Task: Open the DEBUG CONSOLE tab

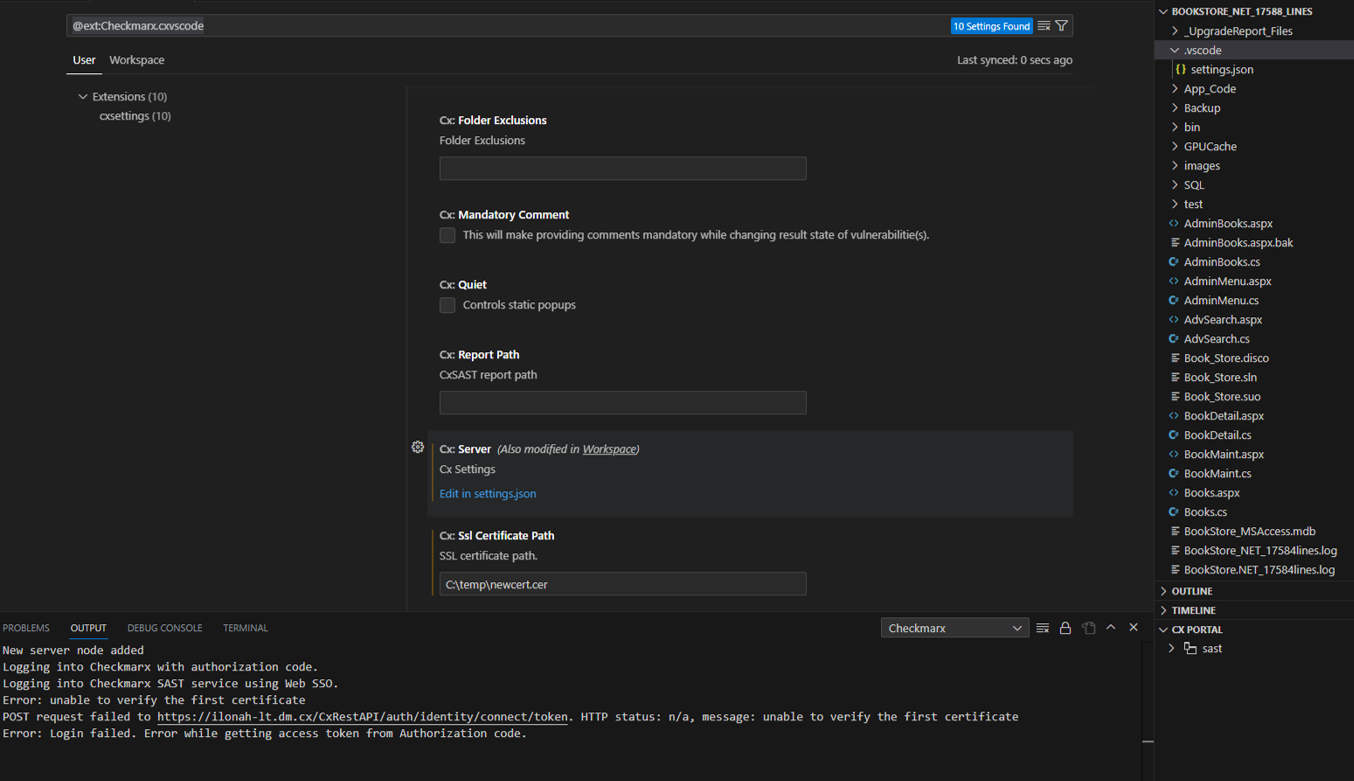Action: point(164,628)
